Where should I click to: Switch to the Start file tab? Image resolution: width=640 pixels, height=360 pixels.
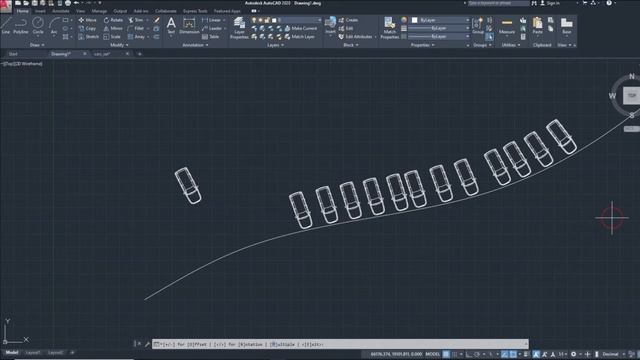tap(13, 54)
